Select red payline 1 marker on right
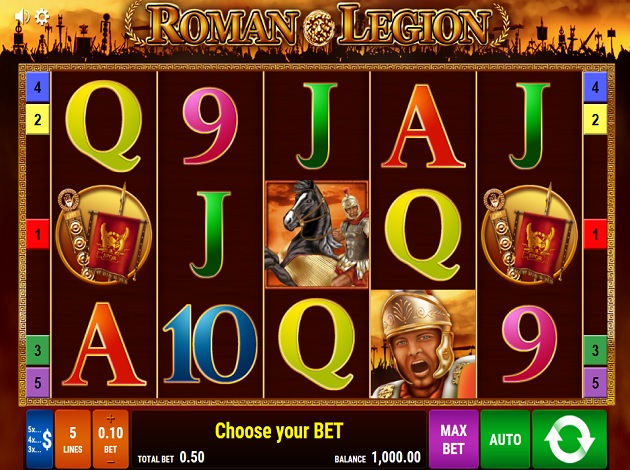630x470 pixels. coord(595,234)
